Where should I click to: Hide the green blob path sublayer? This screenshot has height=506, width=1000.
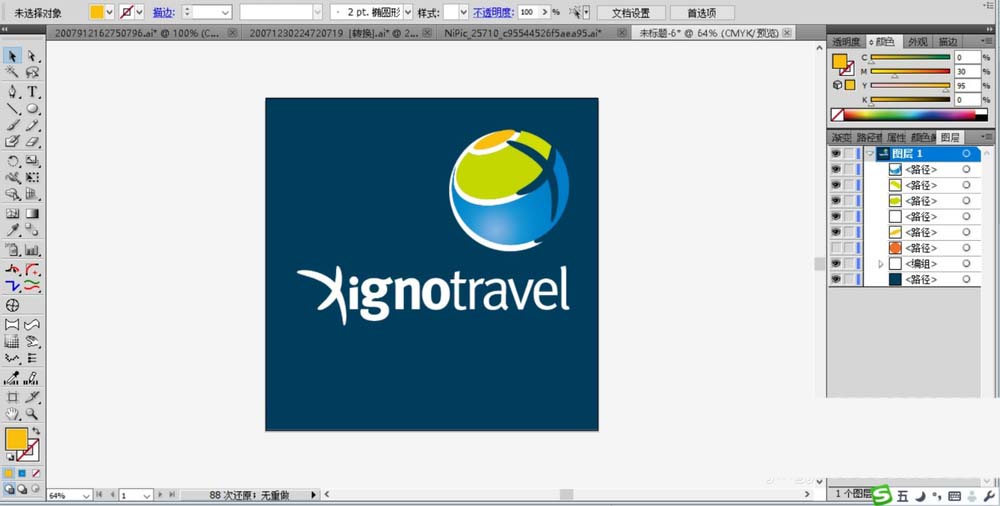(835, 200)
